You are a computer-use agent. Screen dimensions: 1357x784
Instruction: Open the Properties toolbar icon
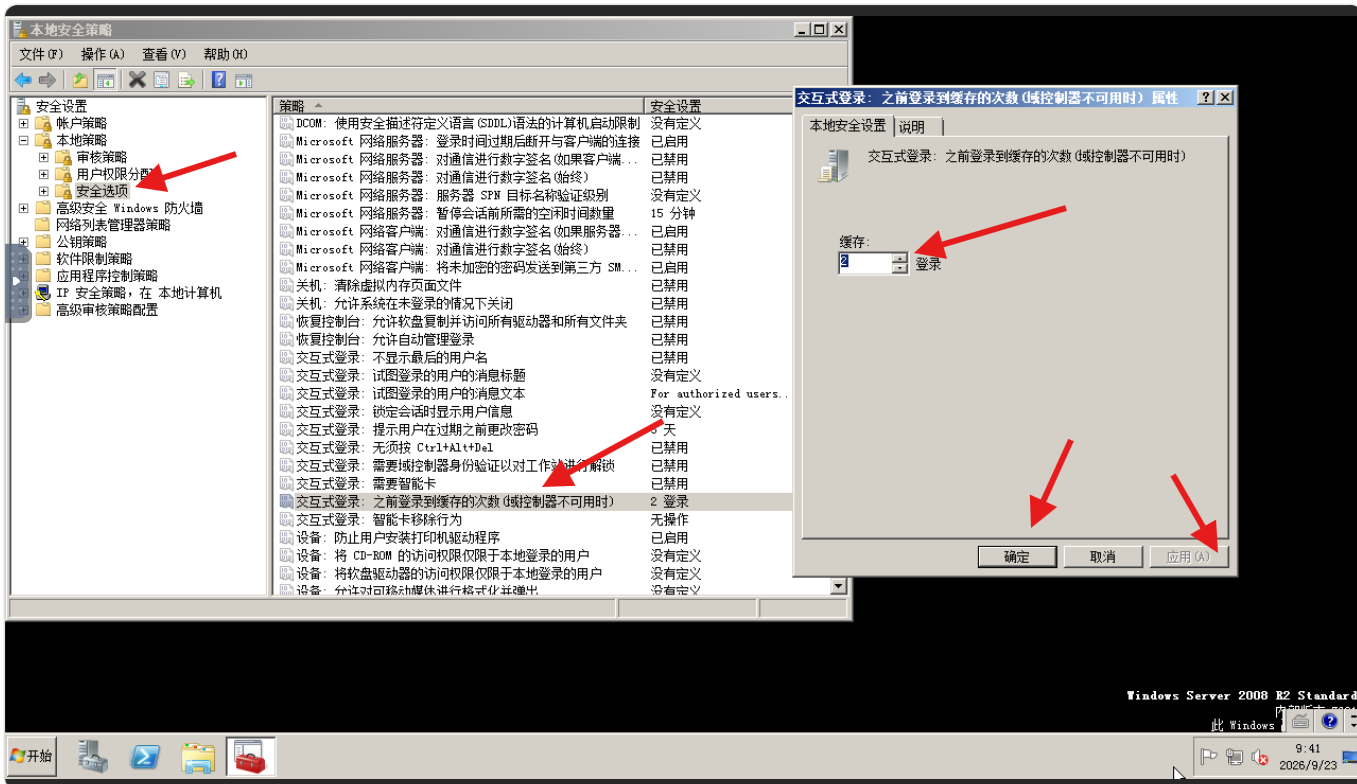[161, 80]
